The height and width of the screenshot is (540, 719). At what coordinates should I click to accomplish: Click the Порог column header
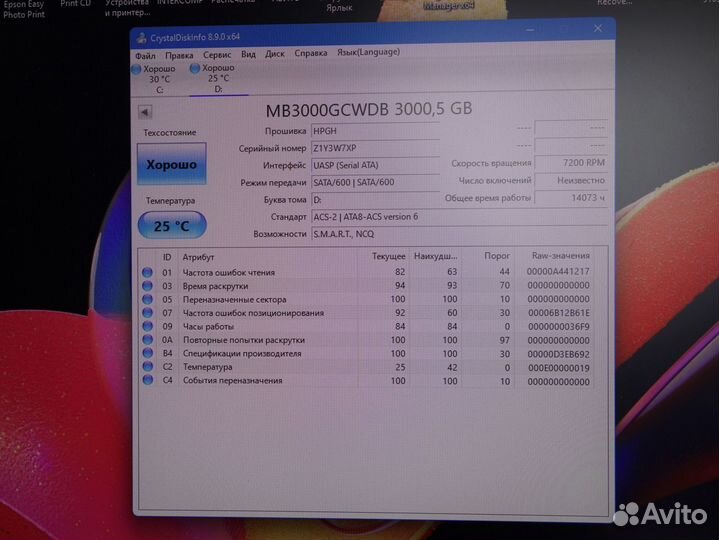(x=497, y=256)
